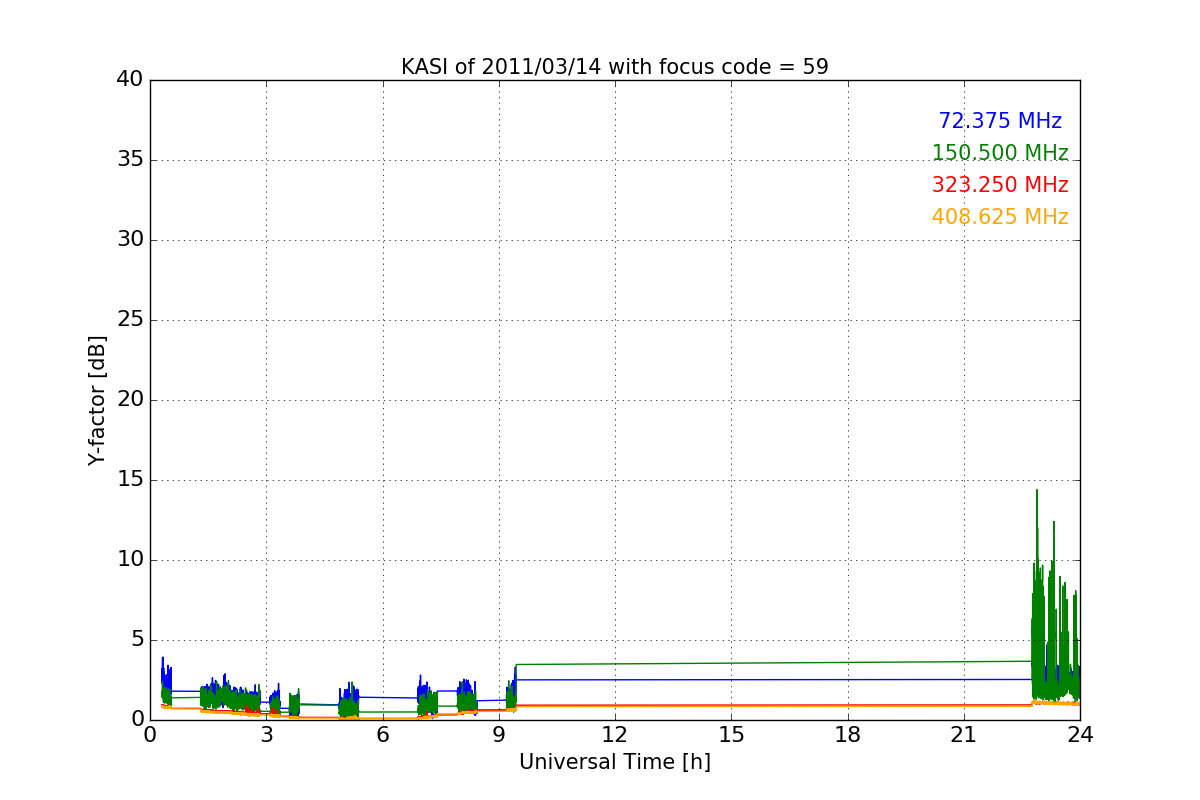Image resolution: width=1200 pixels, height=800 pixels.
Task: Click the 'Y-factor [dB]' axis label
Action: coord(97,400)
